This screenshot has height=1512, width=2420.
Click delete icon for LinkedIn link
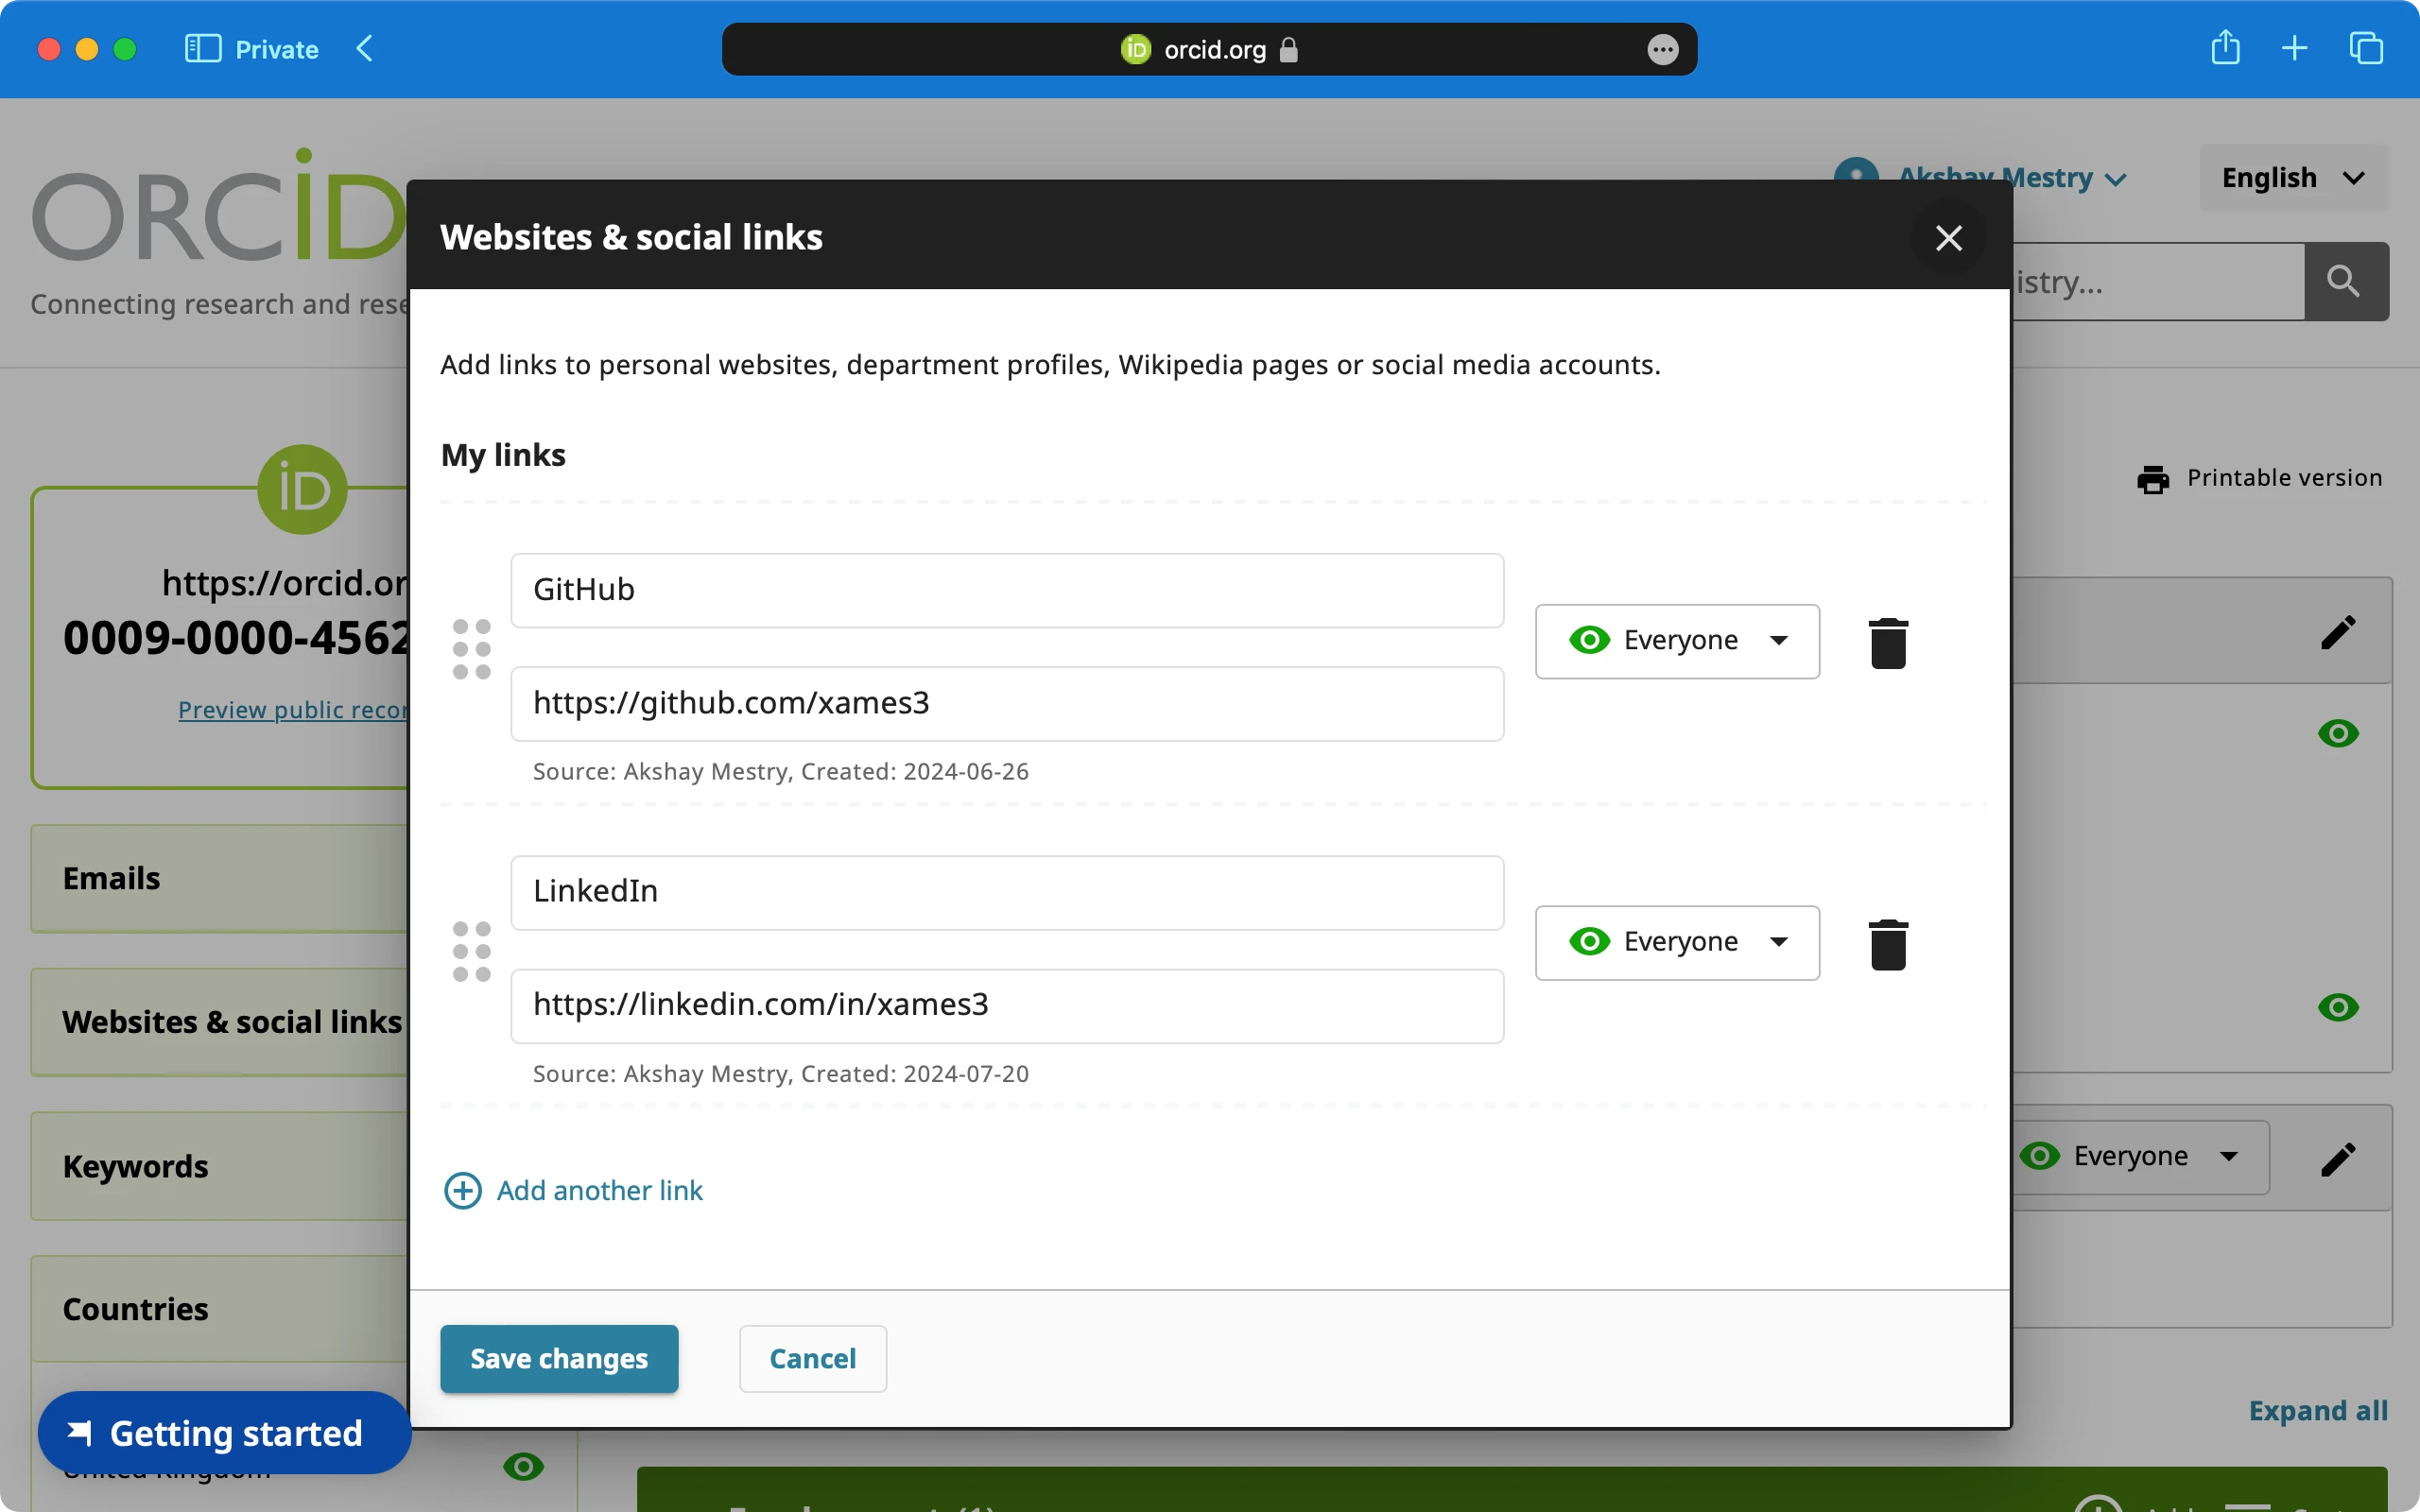pyautogui.click(x=1885, y=942)
